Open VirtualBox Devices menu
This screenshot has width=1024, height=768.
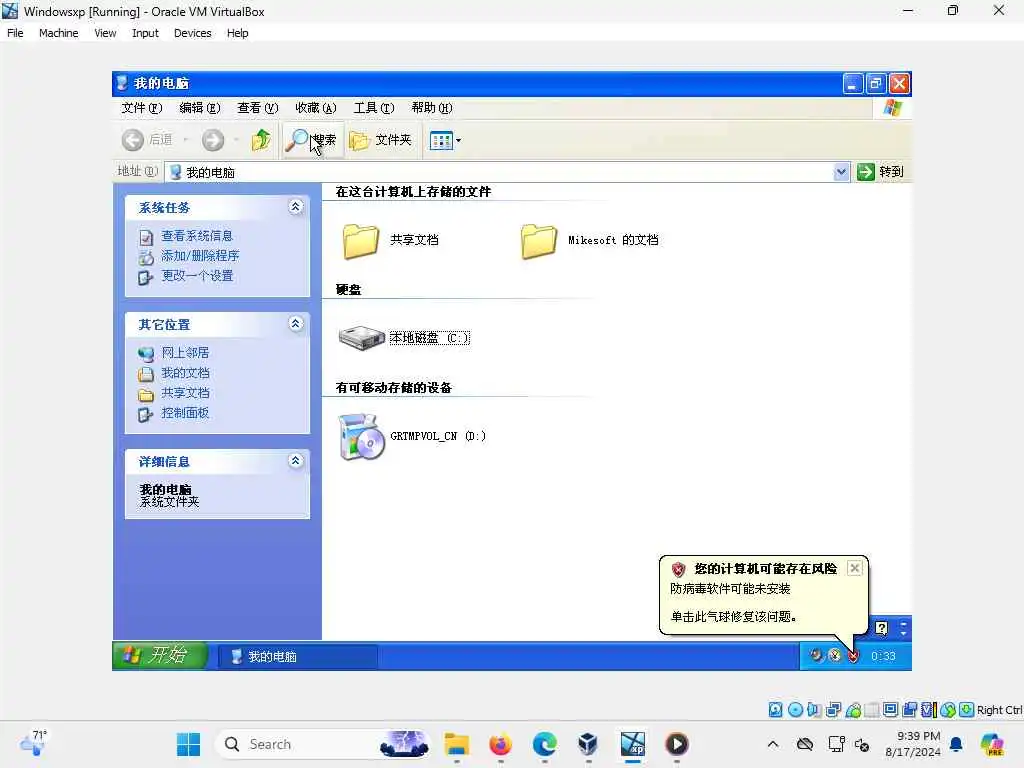pos(192,33)
